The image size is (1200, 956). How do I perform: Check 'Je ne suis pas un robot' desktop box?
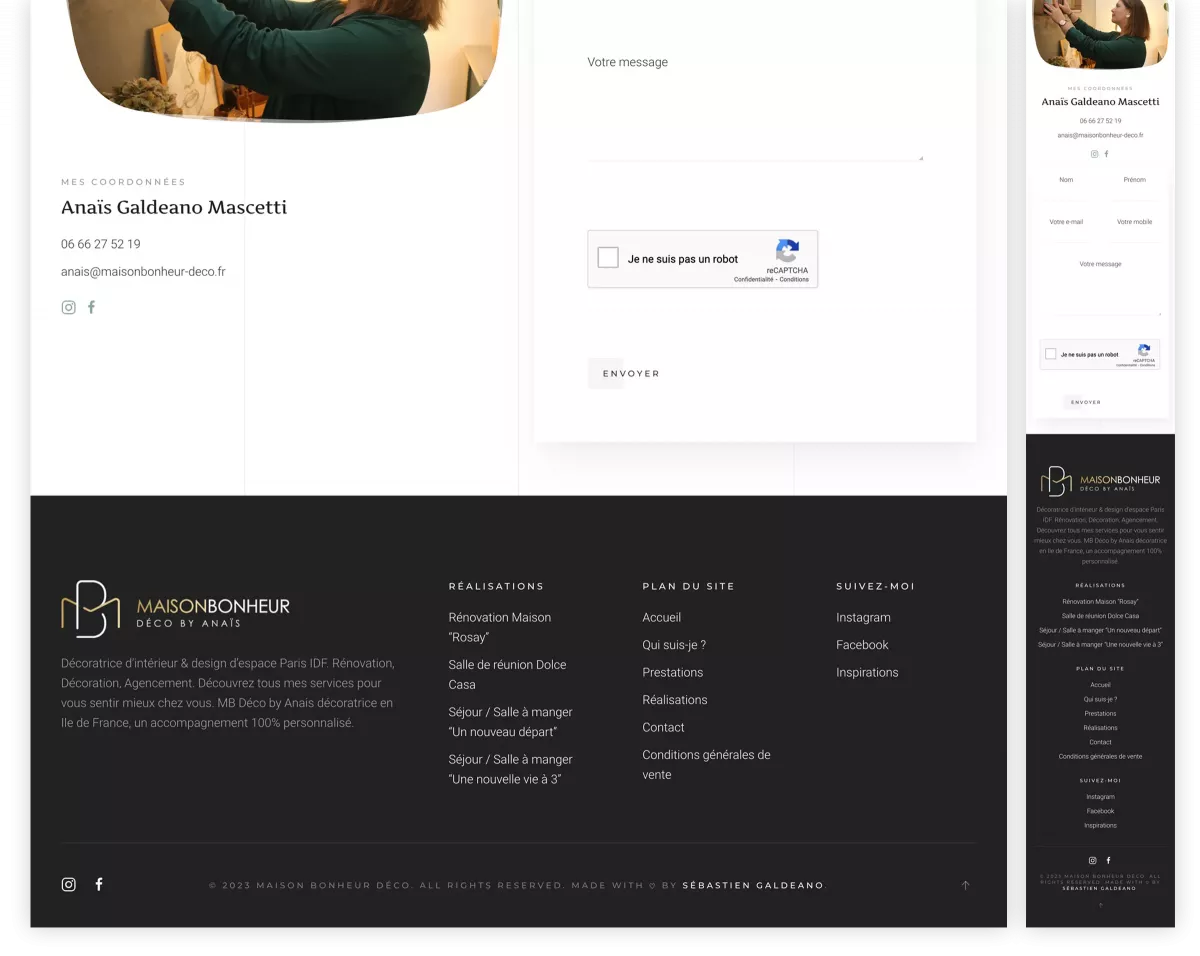click(x=608, y=258)
